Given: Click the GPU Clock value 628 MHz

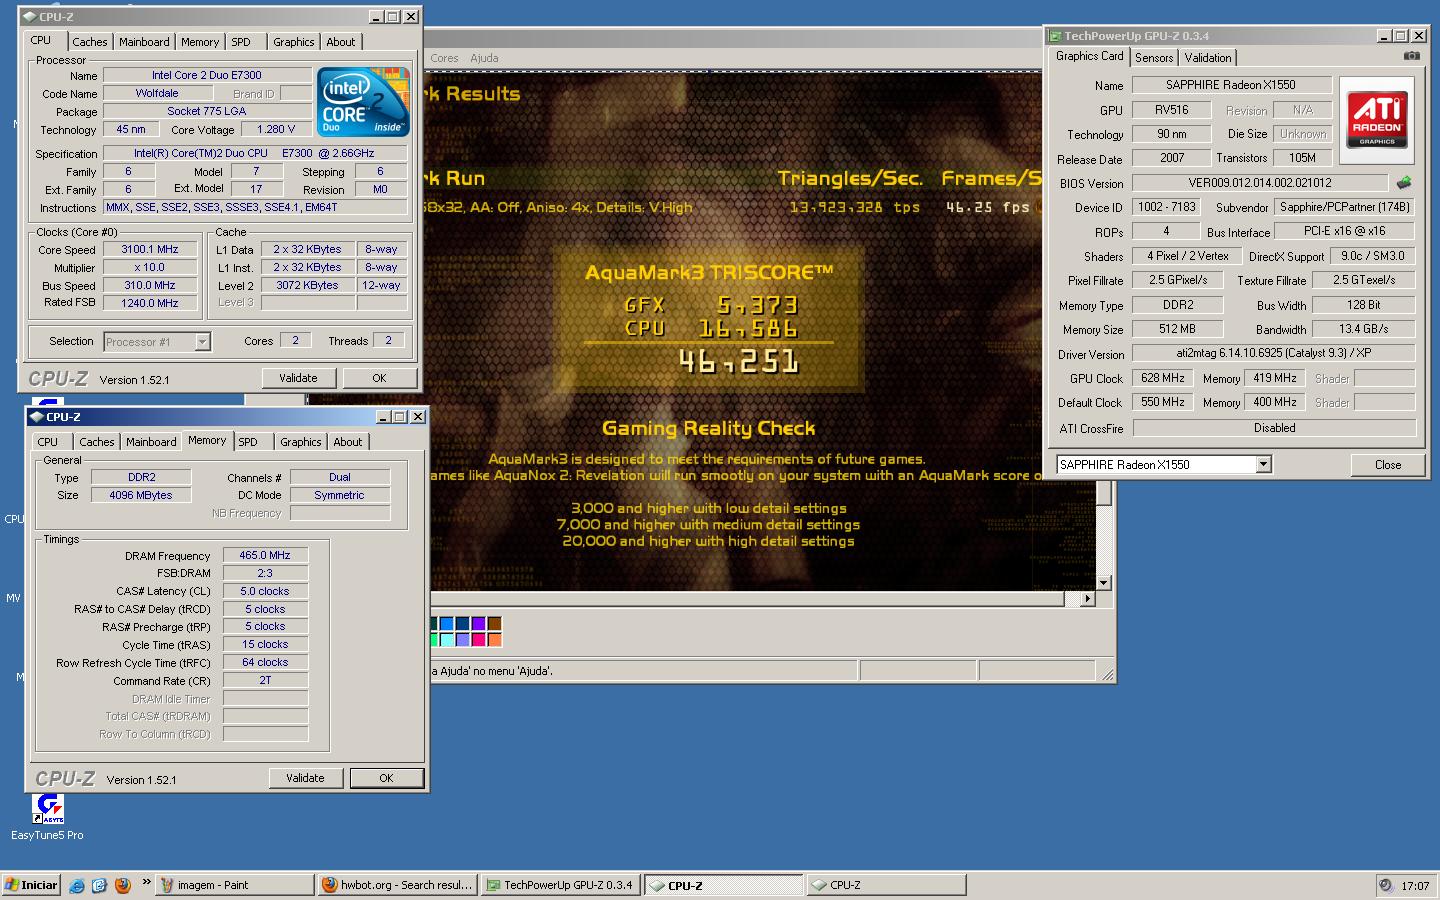Looking at the screenshot, I should click(1163, 378).
